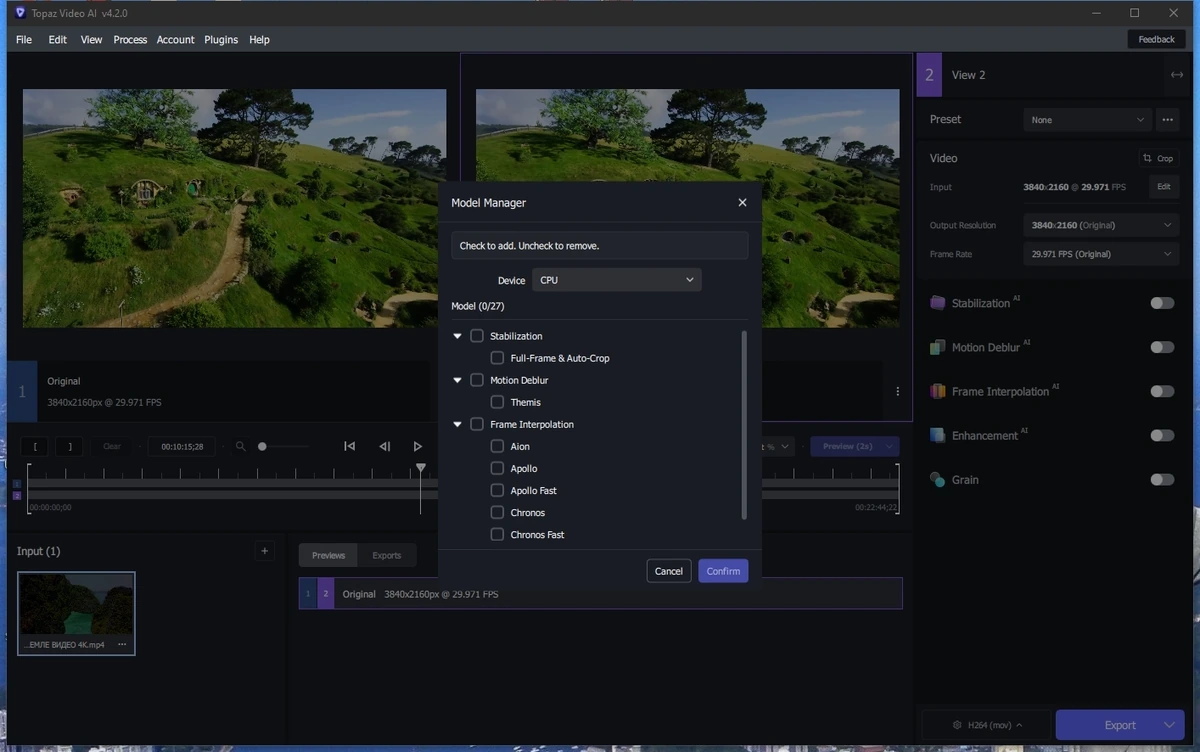
Task: Click the video Input Edit button
Action: point(1164,187)
